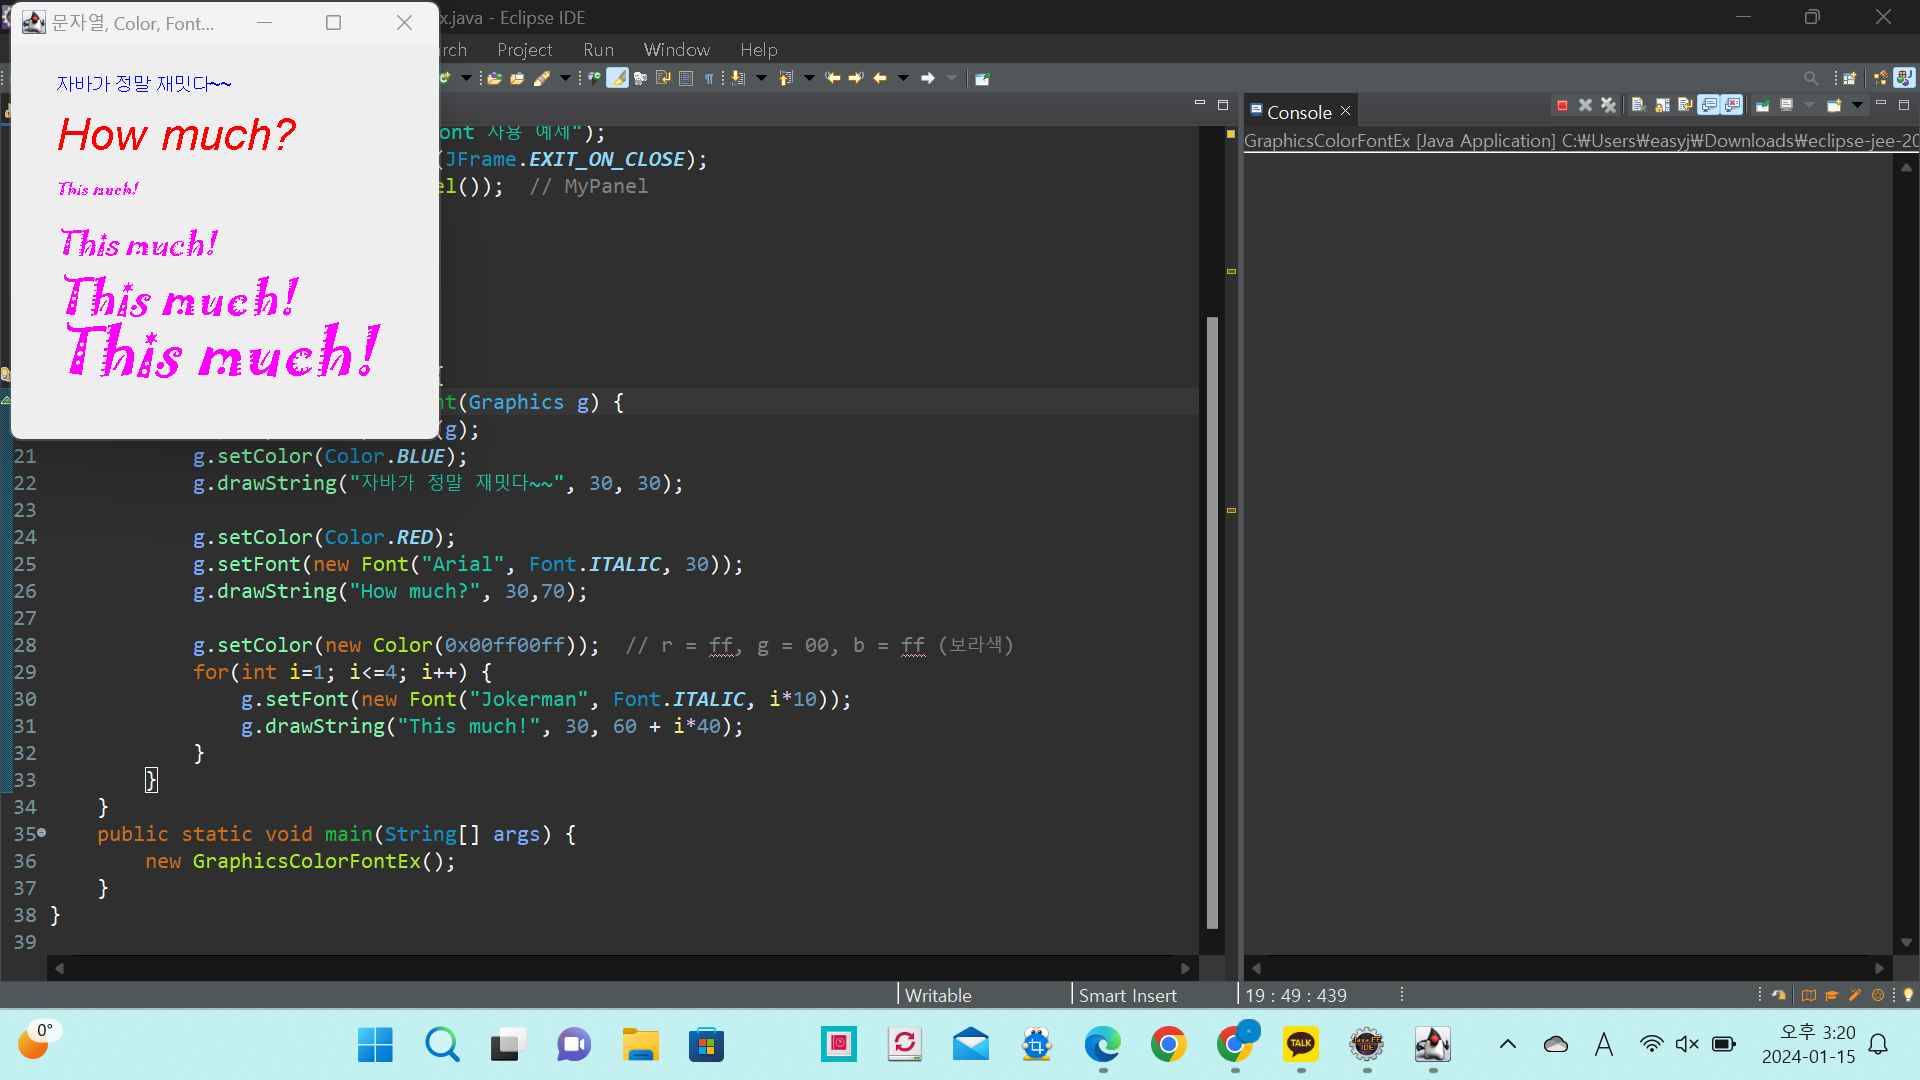
Task: Open the Window menu
Action: (x=676, y=49)
